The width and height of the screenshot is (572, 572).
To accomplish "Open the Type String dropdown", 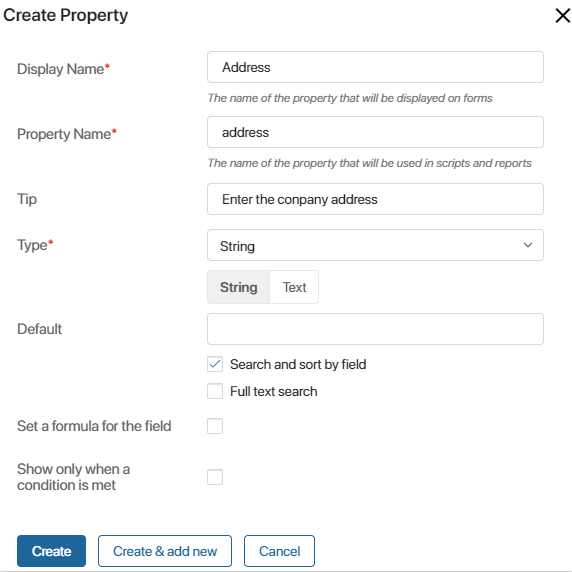I will 375,245.
